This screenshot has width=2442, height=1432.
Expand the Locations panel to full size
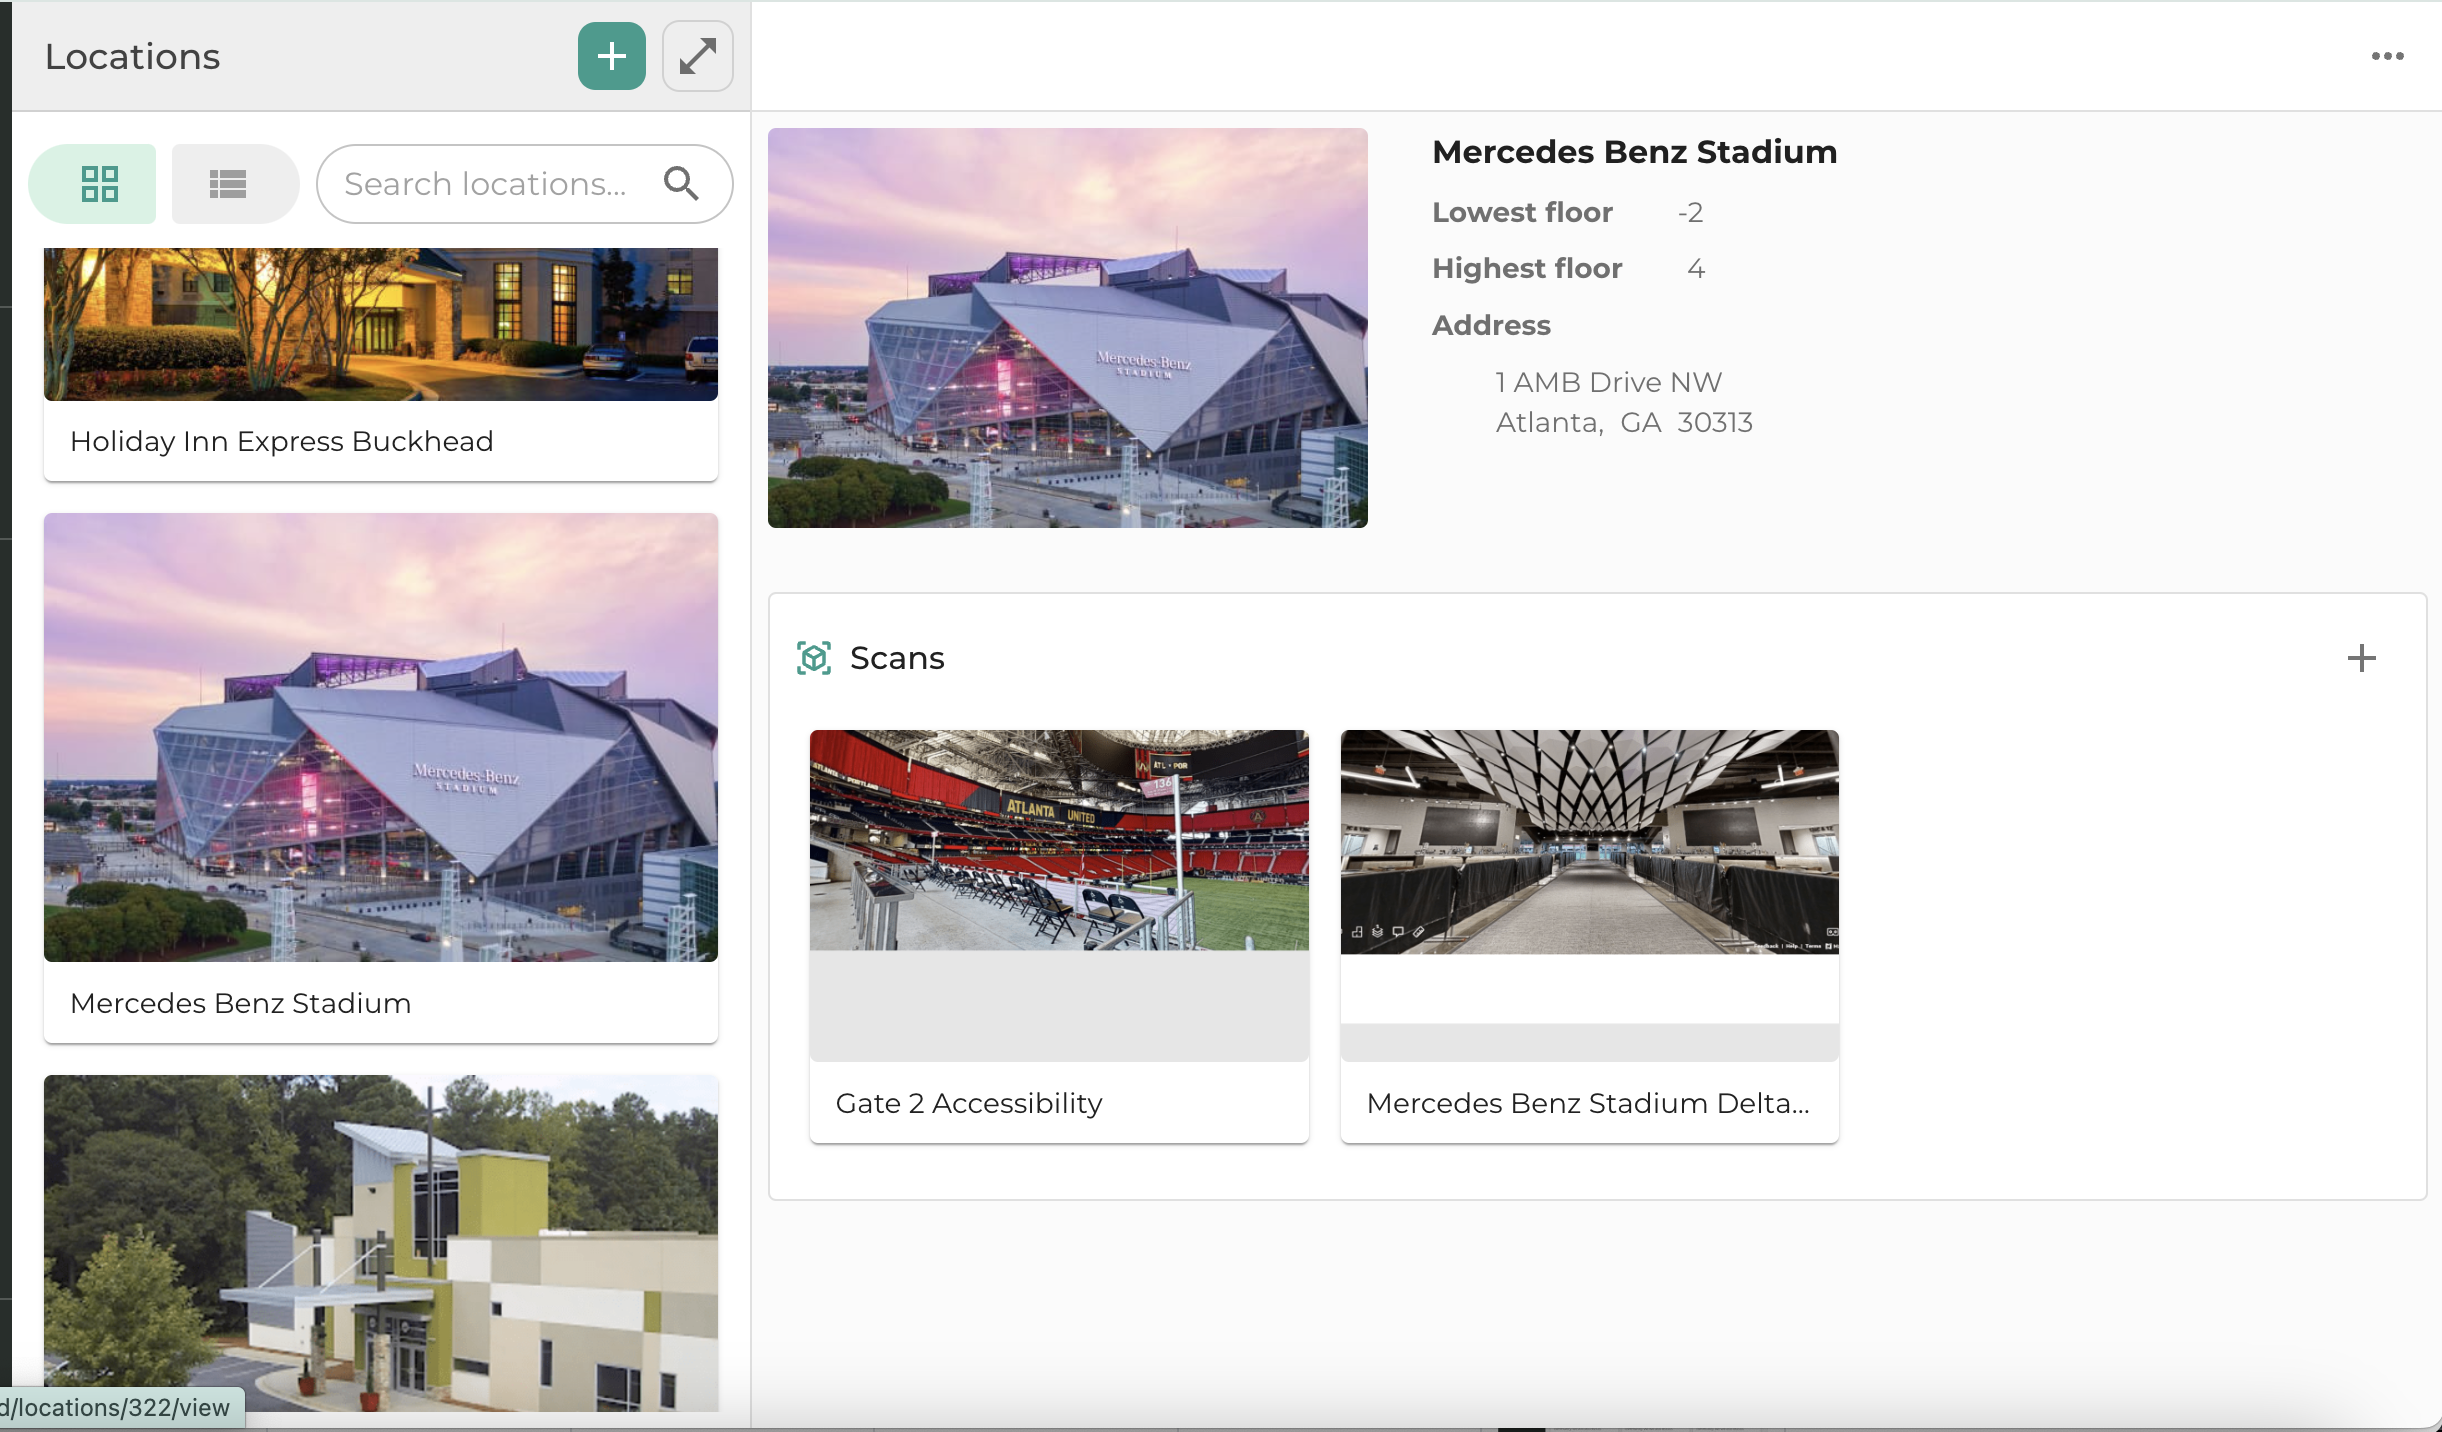click(698, 56)
